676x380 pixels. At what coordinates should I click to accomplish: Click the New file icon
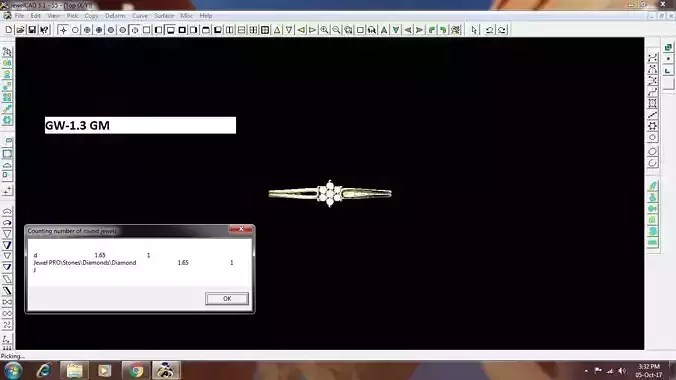tap(9, 30)
